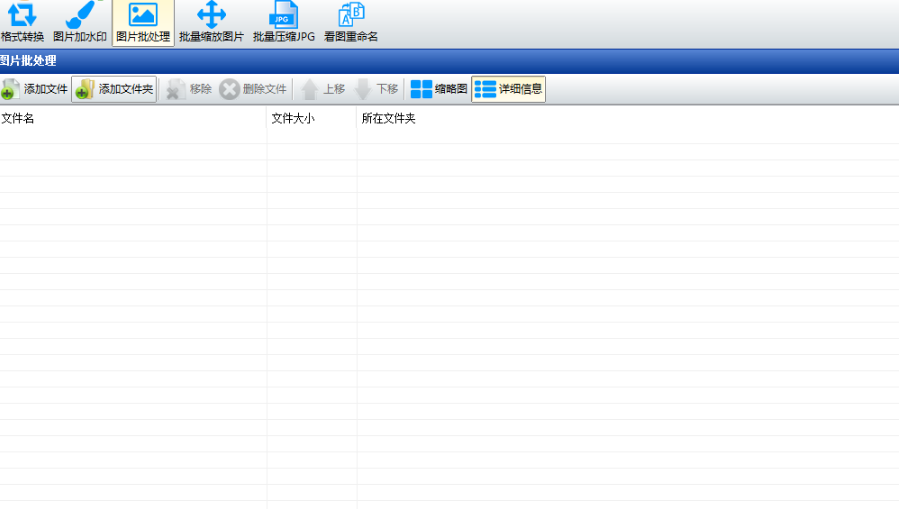Click the divider between 文件大小 and 所在文件夹
Screen dimensions: 899x509
click(x=357, y=118)
